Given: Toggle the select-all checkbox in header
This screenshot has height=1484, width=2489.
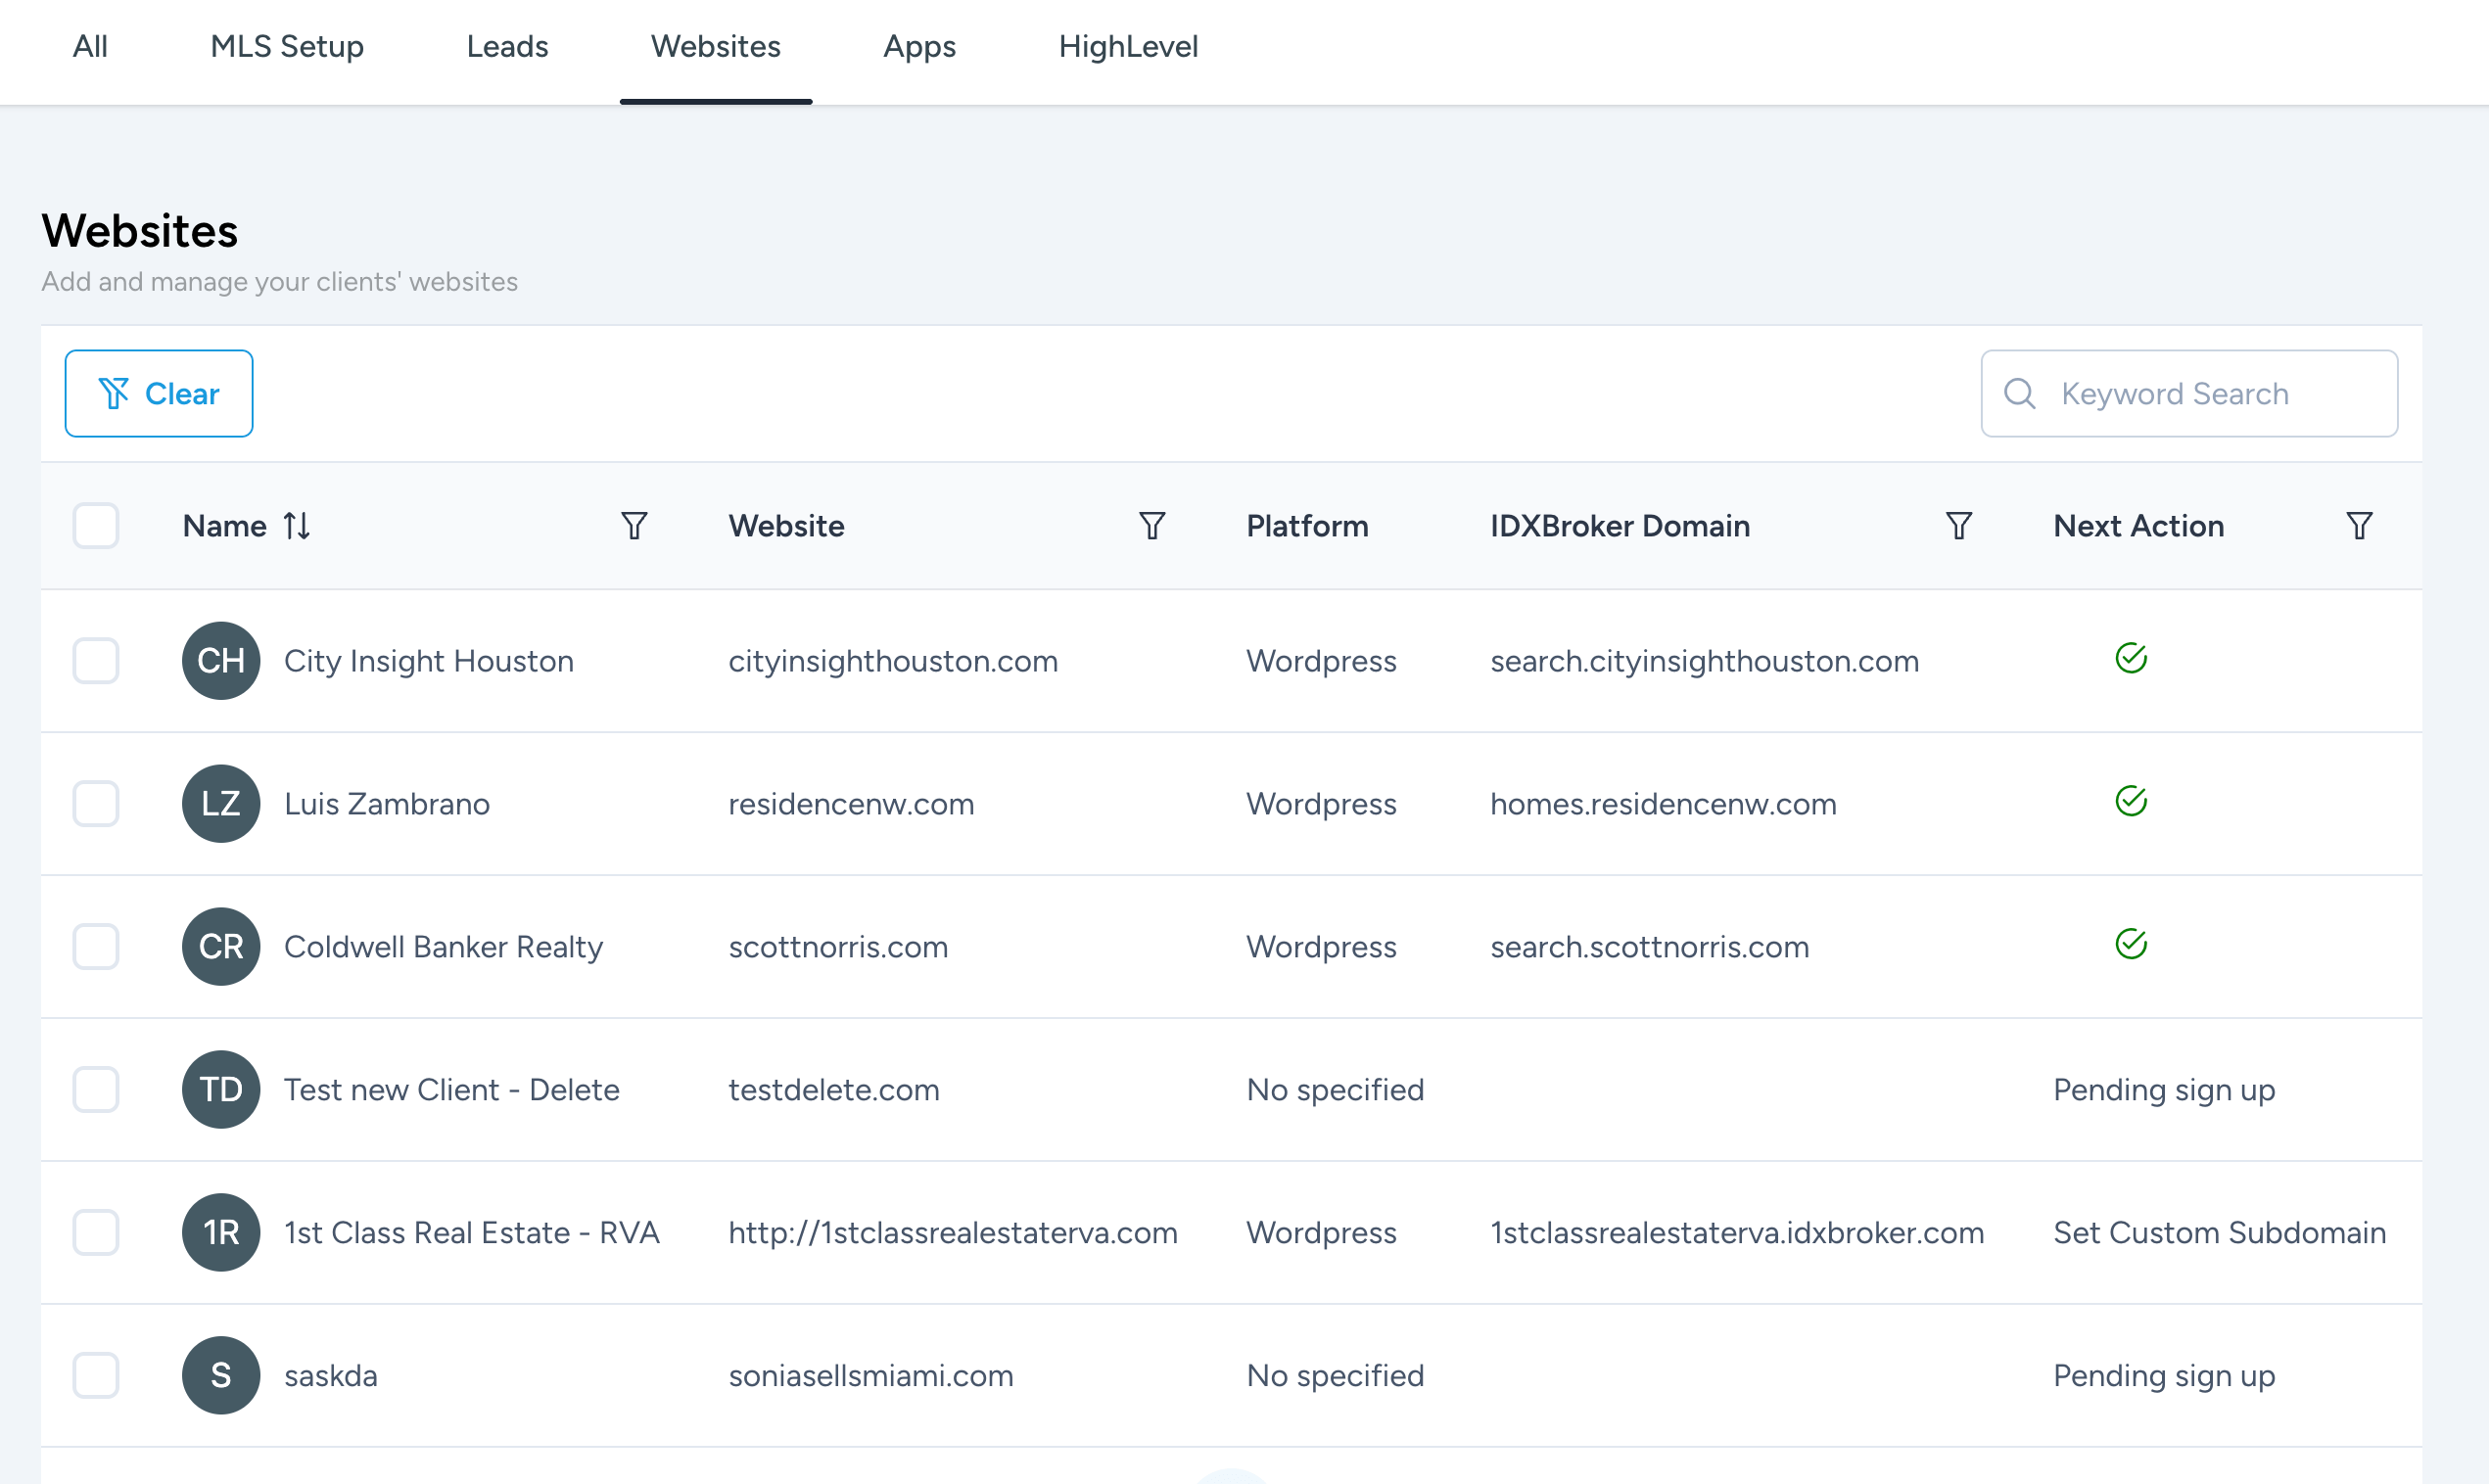Looking at the screenshot, I should pyautogui.click(x=96, y=526).
